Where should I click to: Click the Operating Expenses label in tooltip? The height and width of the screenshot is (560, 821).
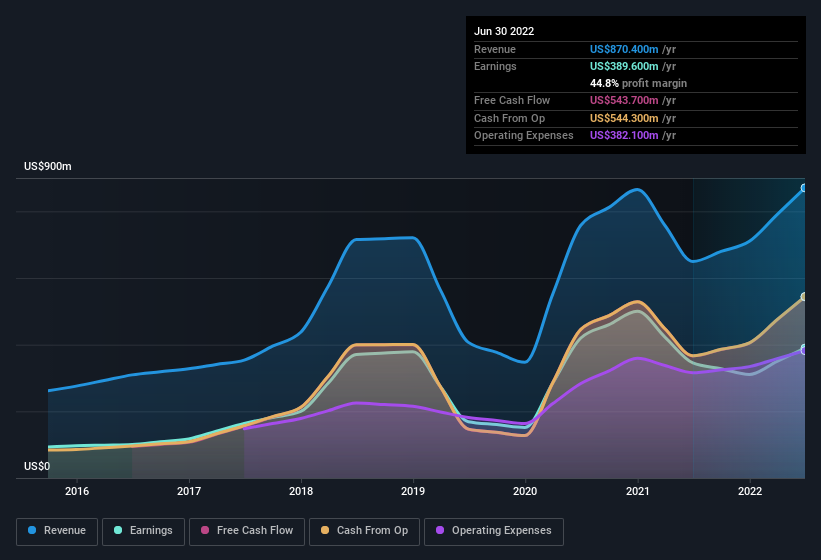click(x=524, y=135)
